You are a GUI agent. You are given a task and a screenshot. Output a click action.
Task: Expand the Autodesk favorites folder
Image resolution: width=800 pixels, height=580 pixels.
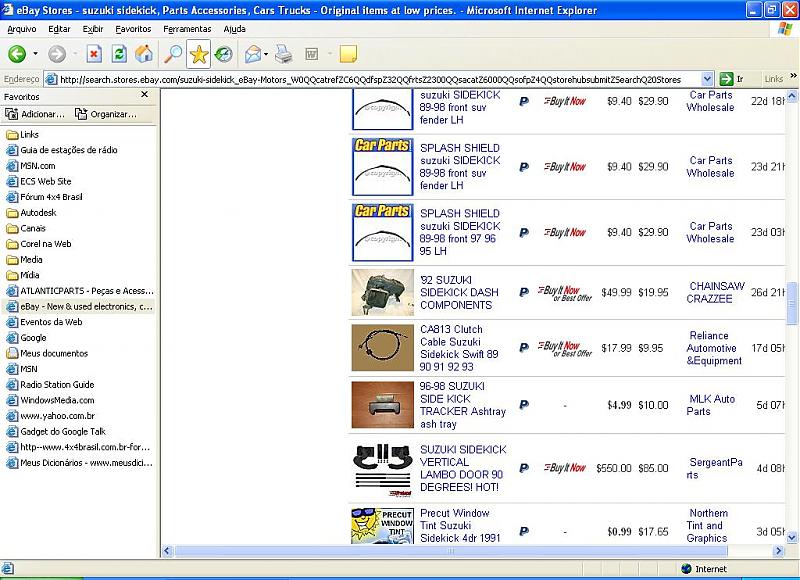click(x=31, y=213)
